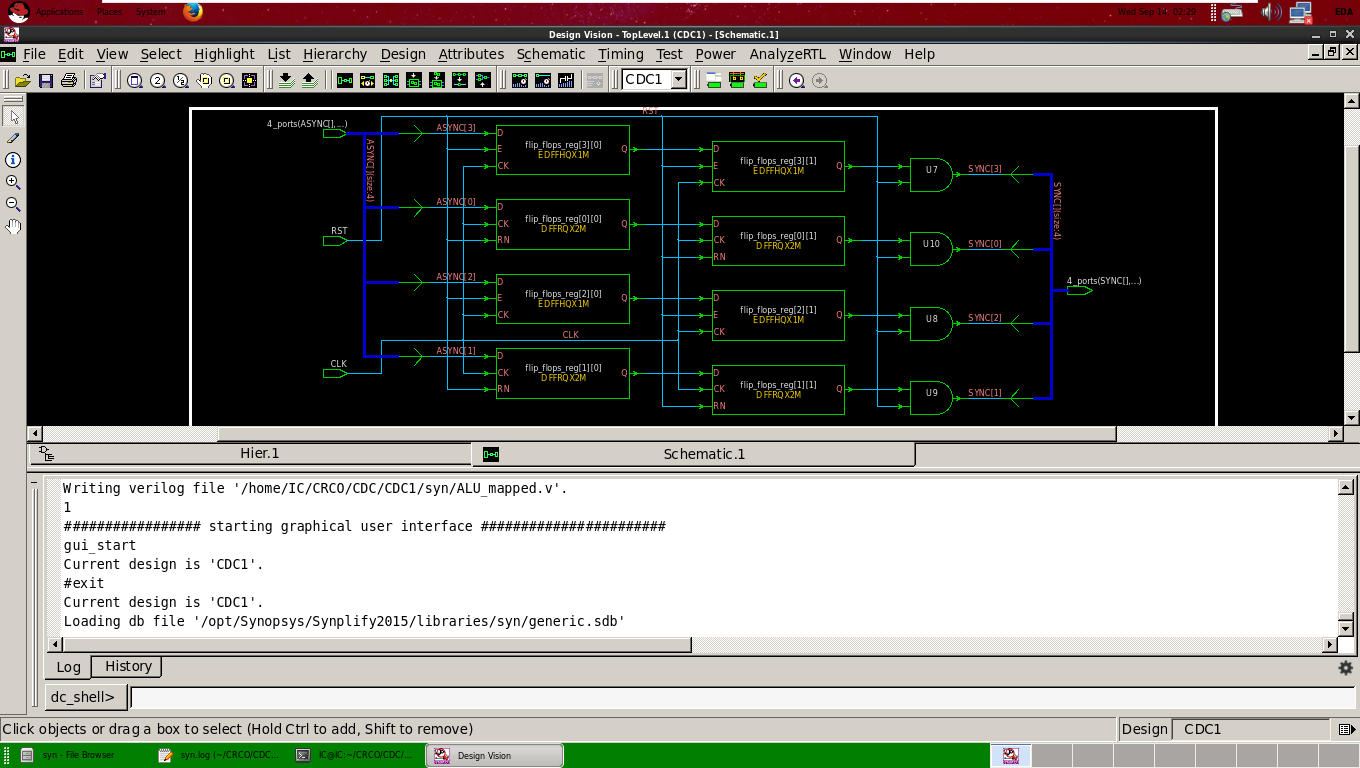1360x768 pixels.
Task: Switch to the Hier.1 tab
Action: coord(259,453)
